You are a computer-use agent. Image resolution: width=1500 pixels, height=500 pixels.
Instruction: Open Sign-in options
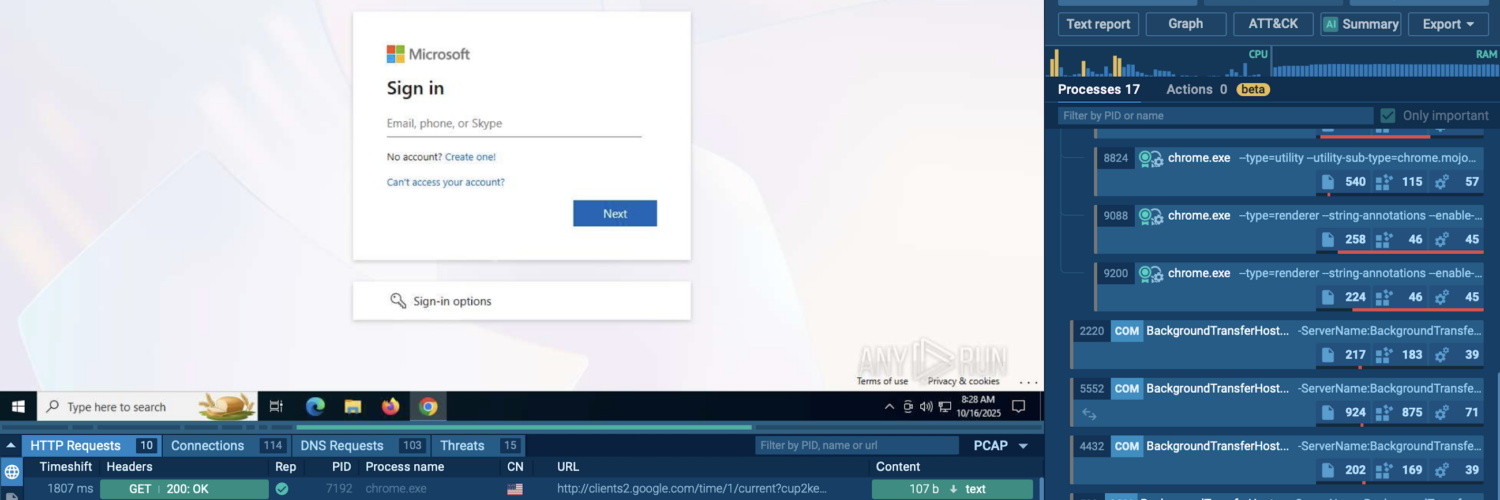pos(522,301)
